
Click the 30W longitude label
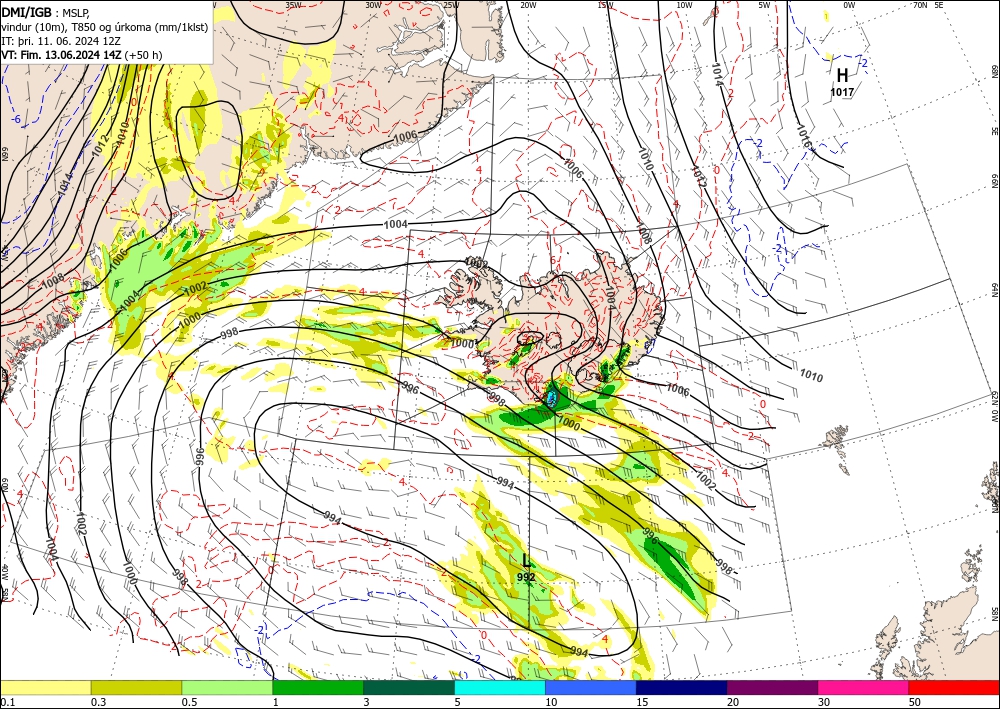pos(373,5)
